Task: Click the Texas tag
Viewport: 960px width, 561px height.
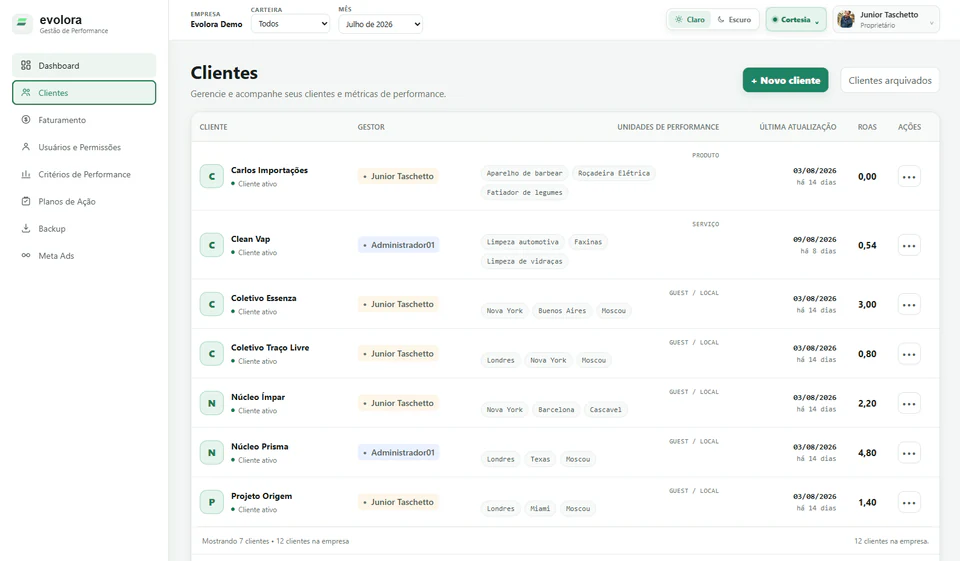Action: click(x=540, y=459)
